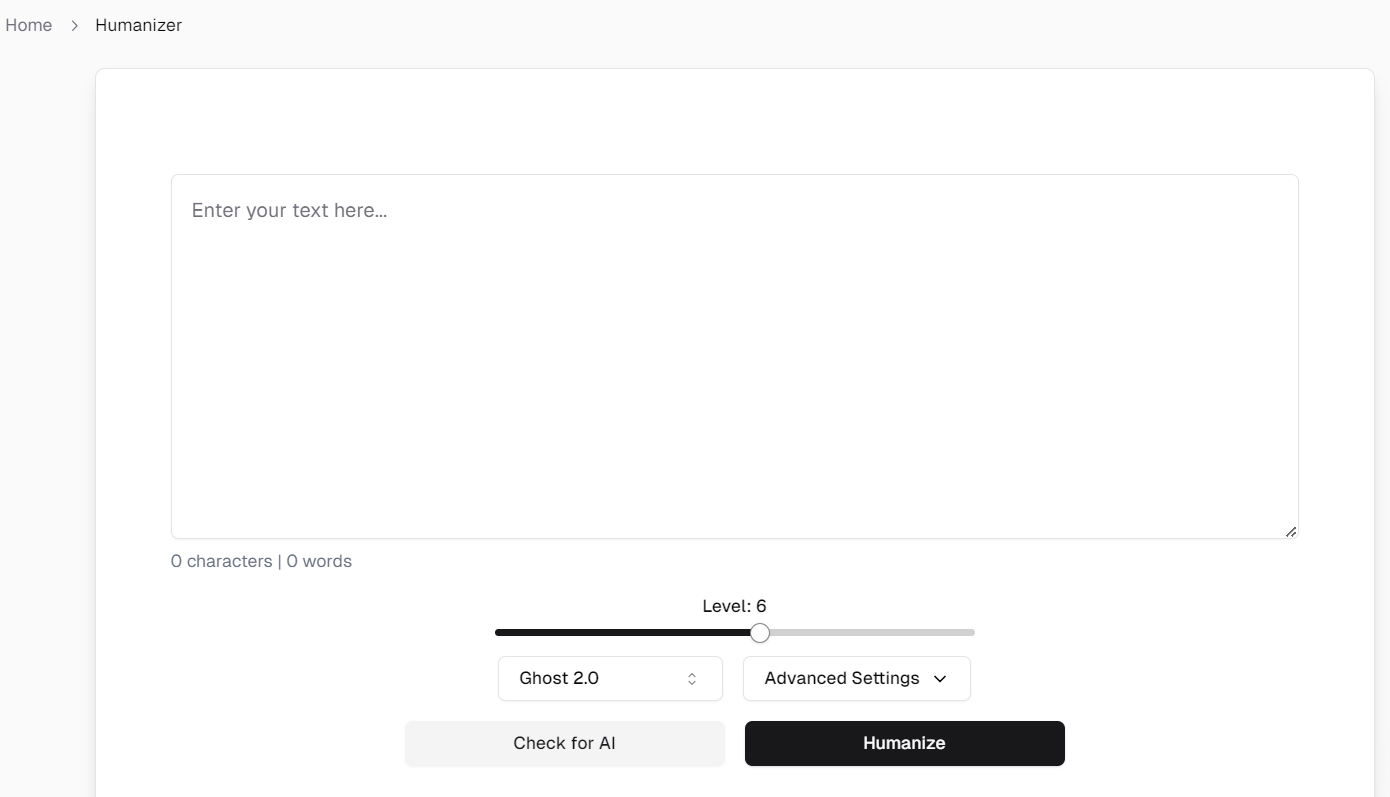
Task: Click the textarea resize grip at bottom-right
Action: coord(1291,531)
